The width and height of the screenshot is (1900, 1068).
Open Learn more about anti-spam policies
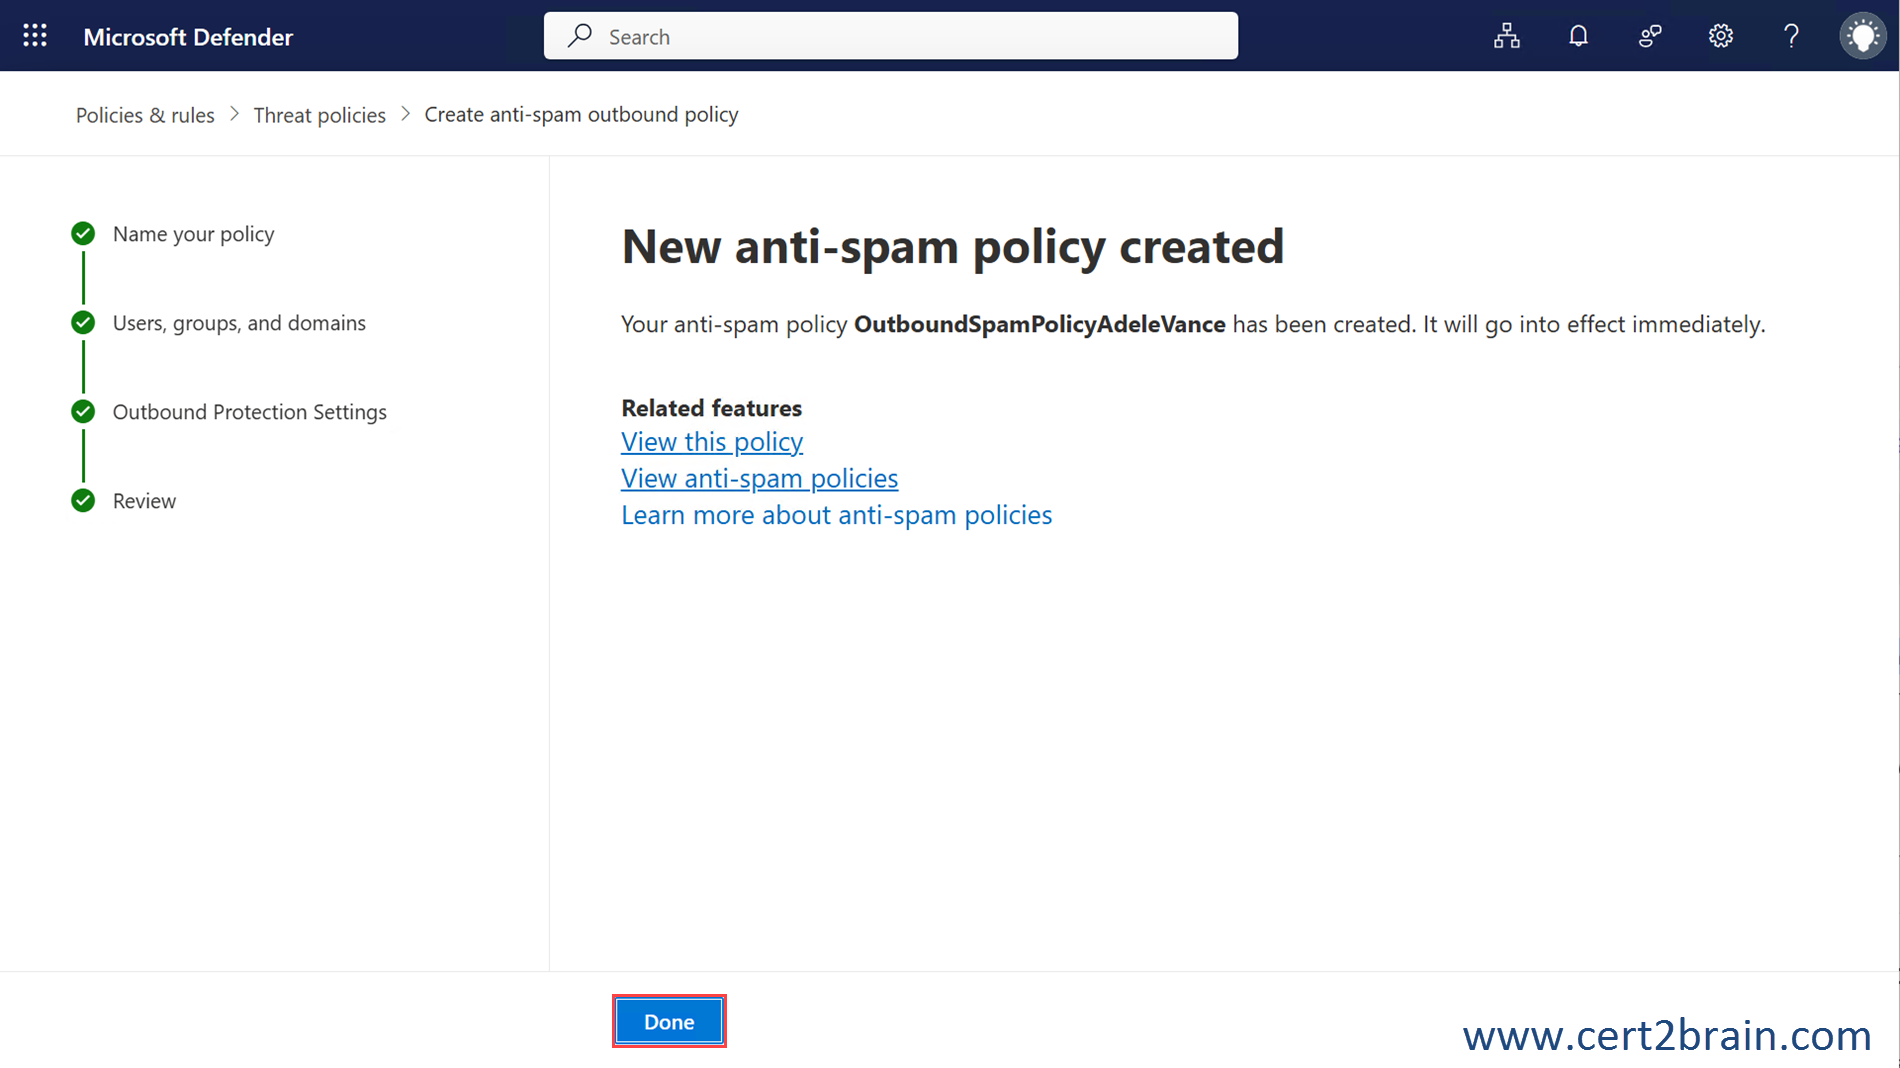coord(836,515)
